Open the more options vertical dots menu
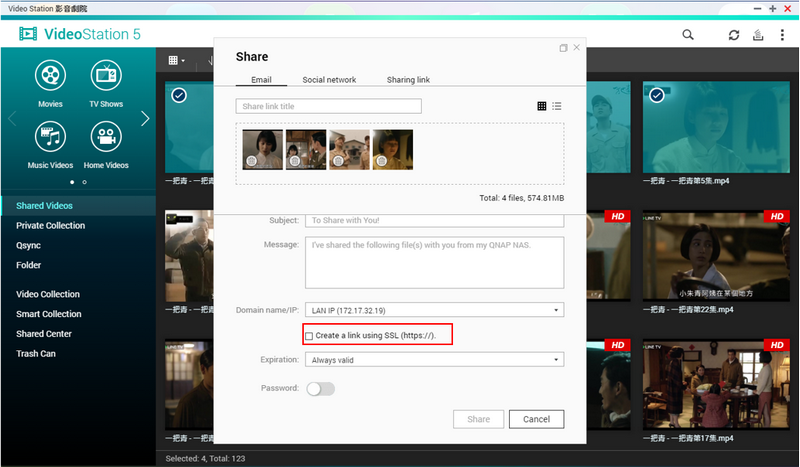Image resolution: width=800 pixels, height=467 pixels. click(782, 35)
